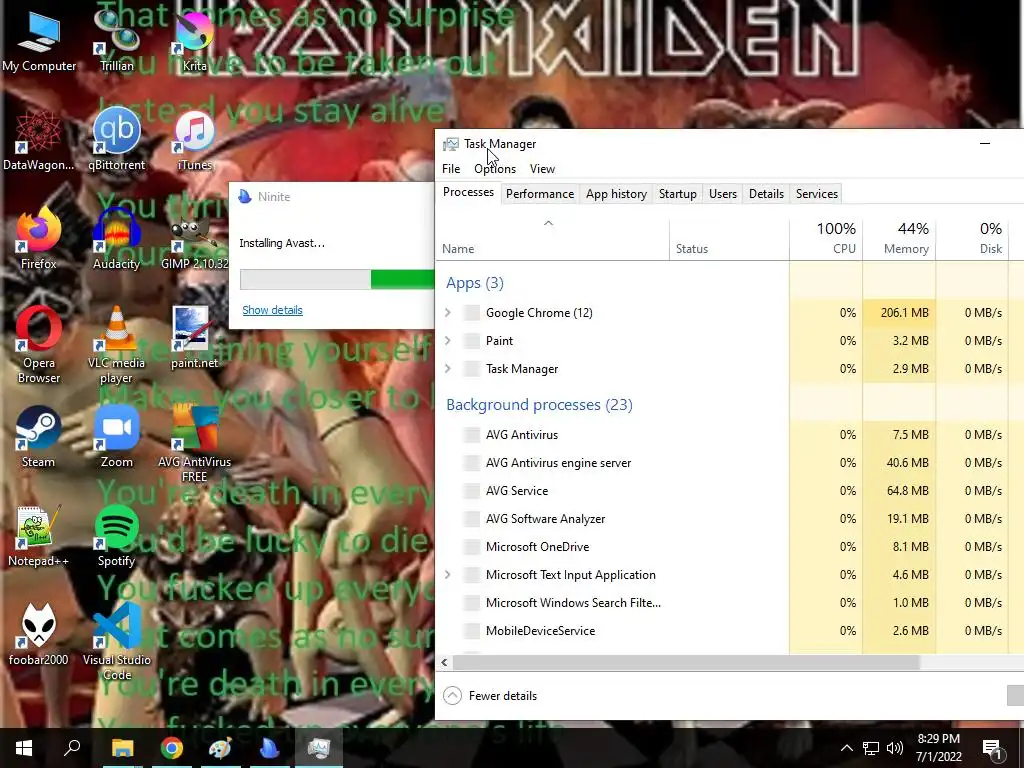Select the Microsoft OneDrive process
Image resolution: width=1024 pixels, height=768 pixels.
[729, 547]
